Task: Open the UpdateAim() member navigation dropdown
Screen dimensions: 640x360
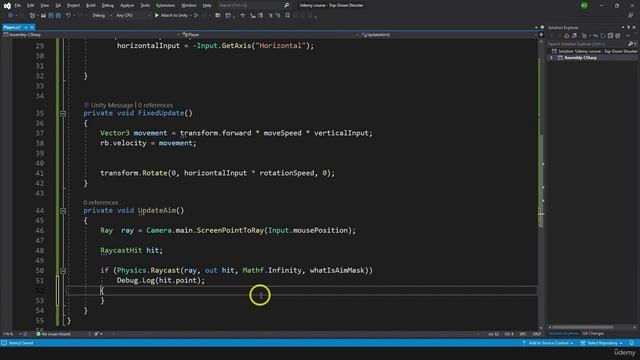Action: point(449,35)
